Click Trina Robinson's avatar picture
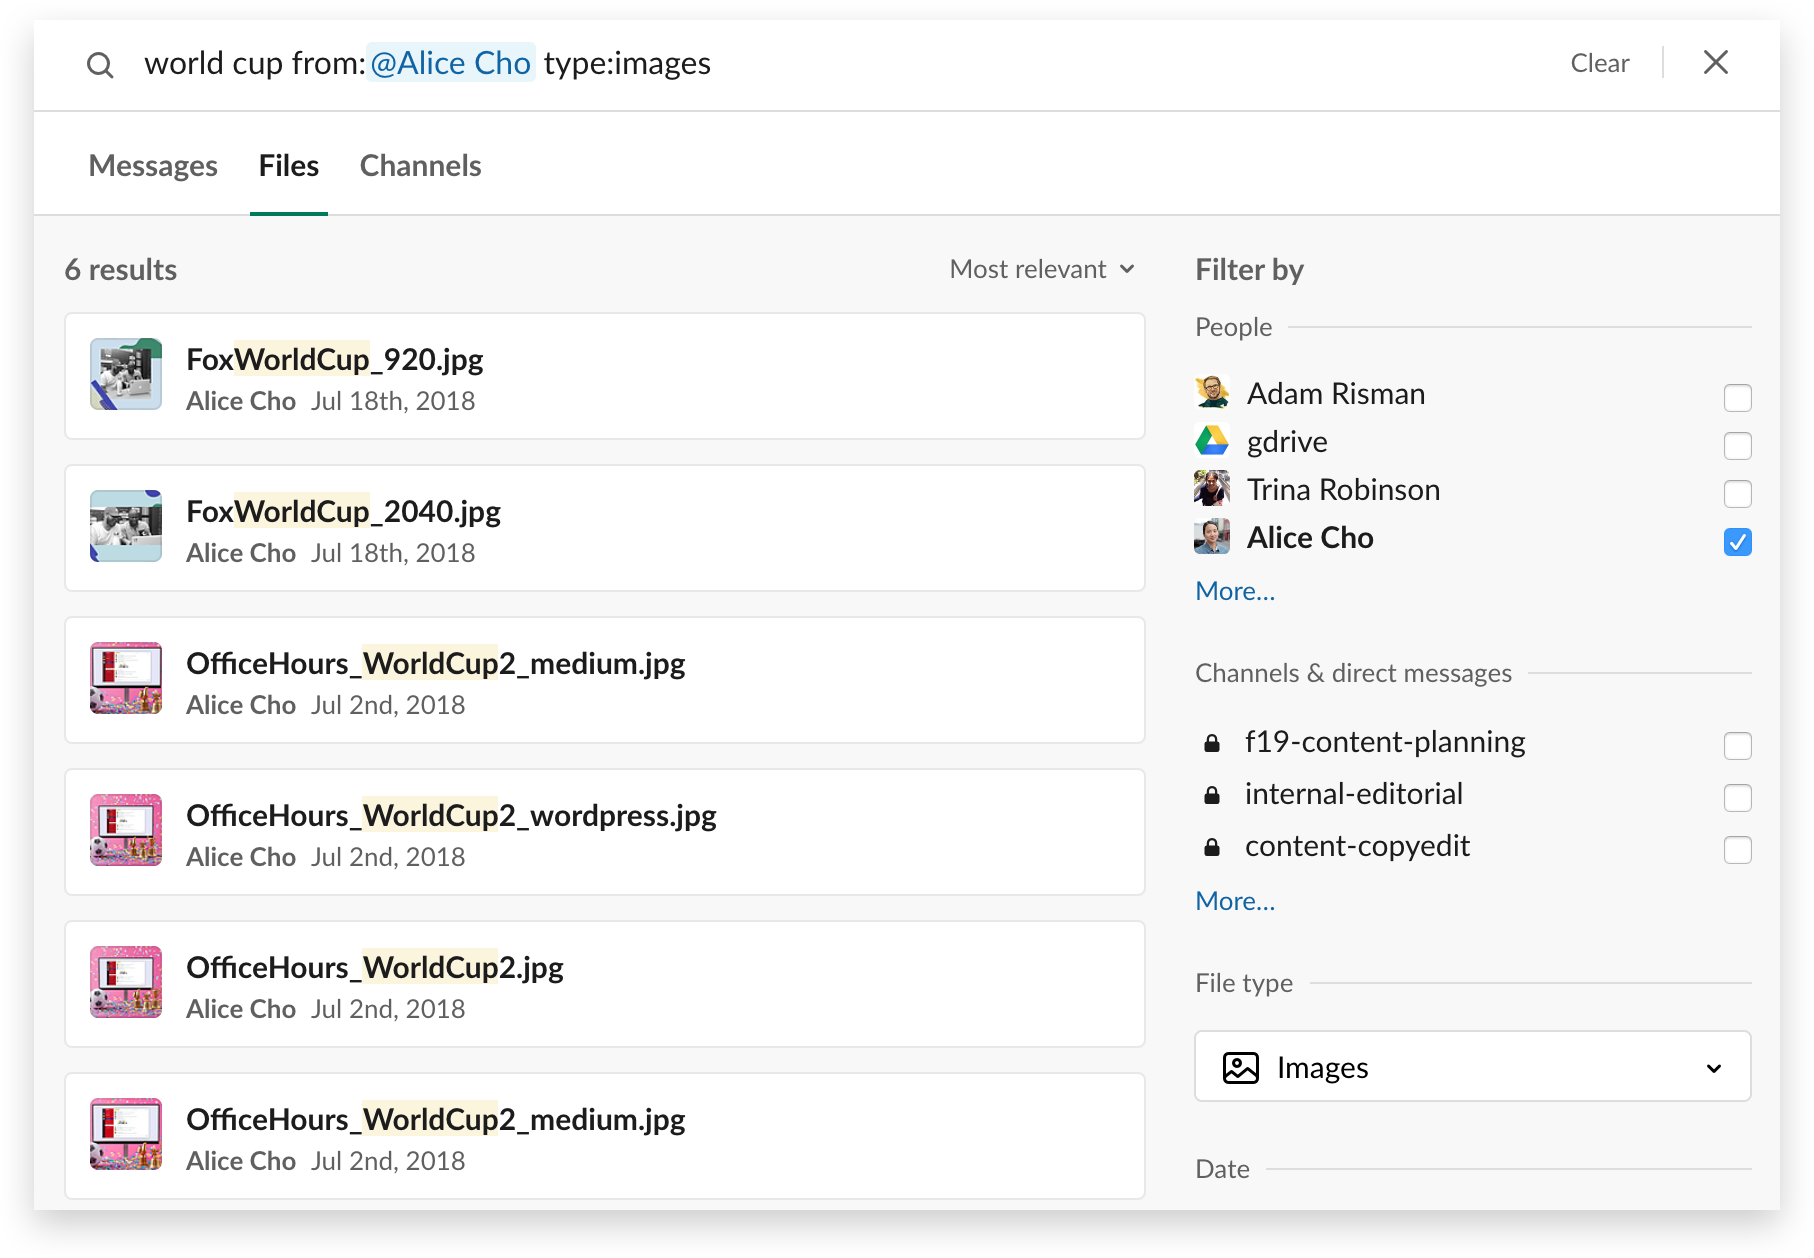This screenshot has height=1258, width=1814. pos(1212,489)
